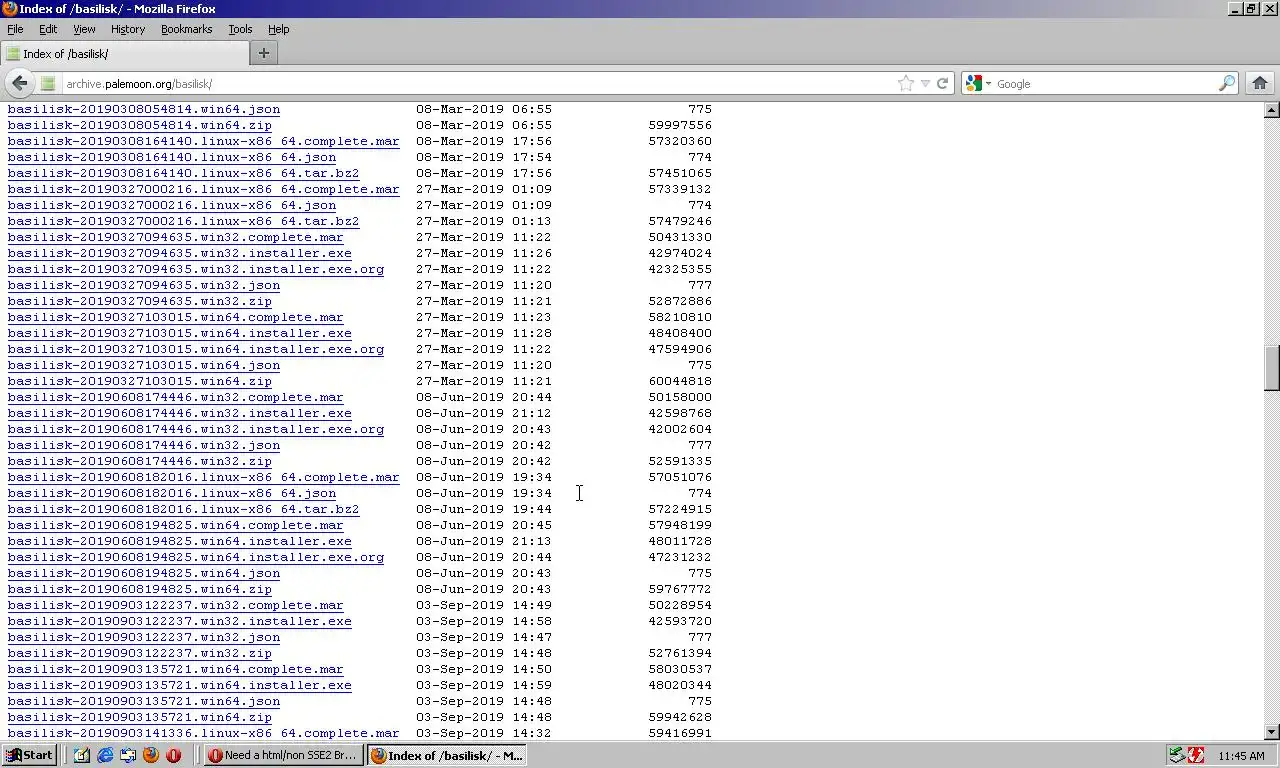This screenshot has height=768, width=1280.
Task: Open the URL history dropdown arrow
Action: tap(925, 84)
